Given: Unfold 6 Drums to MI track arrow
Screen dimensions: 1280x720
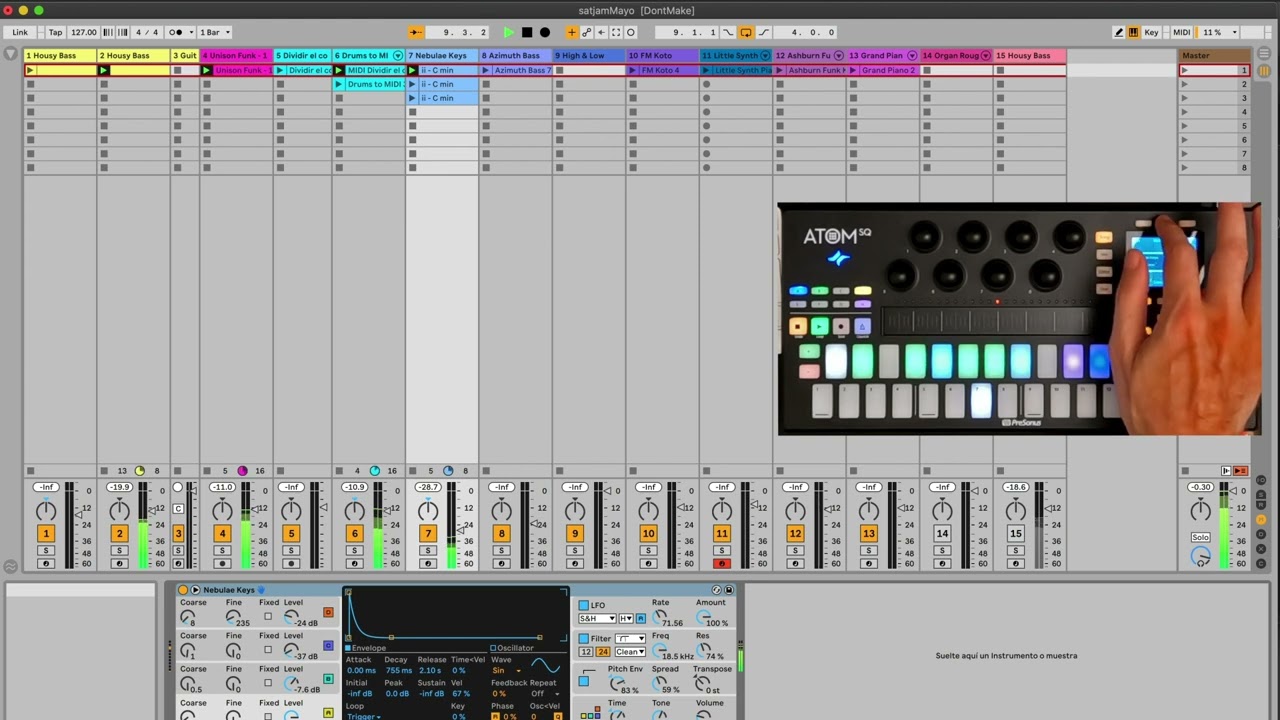Looking at the screenshot, I should pyautogui.click(x=397, y=55).
